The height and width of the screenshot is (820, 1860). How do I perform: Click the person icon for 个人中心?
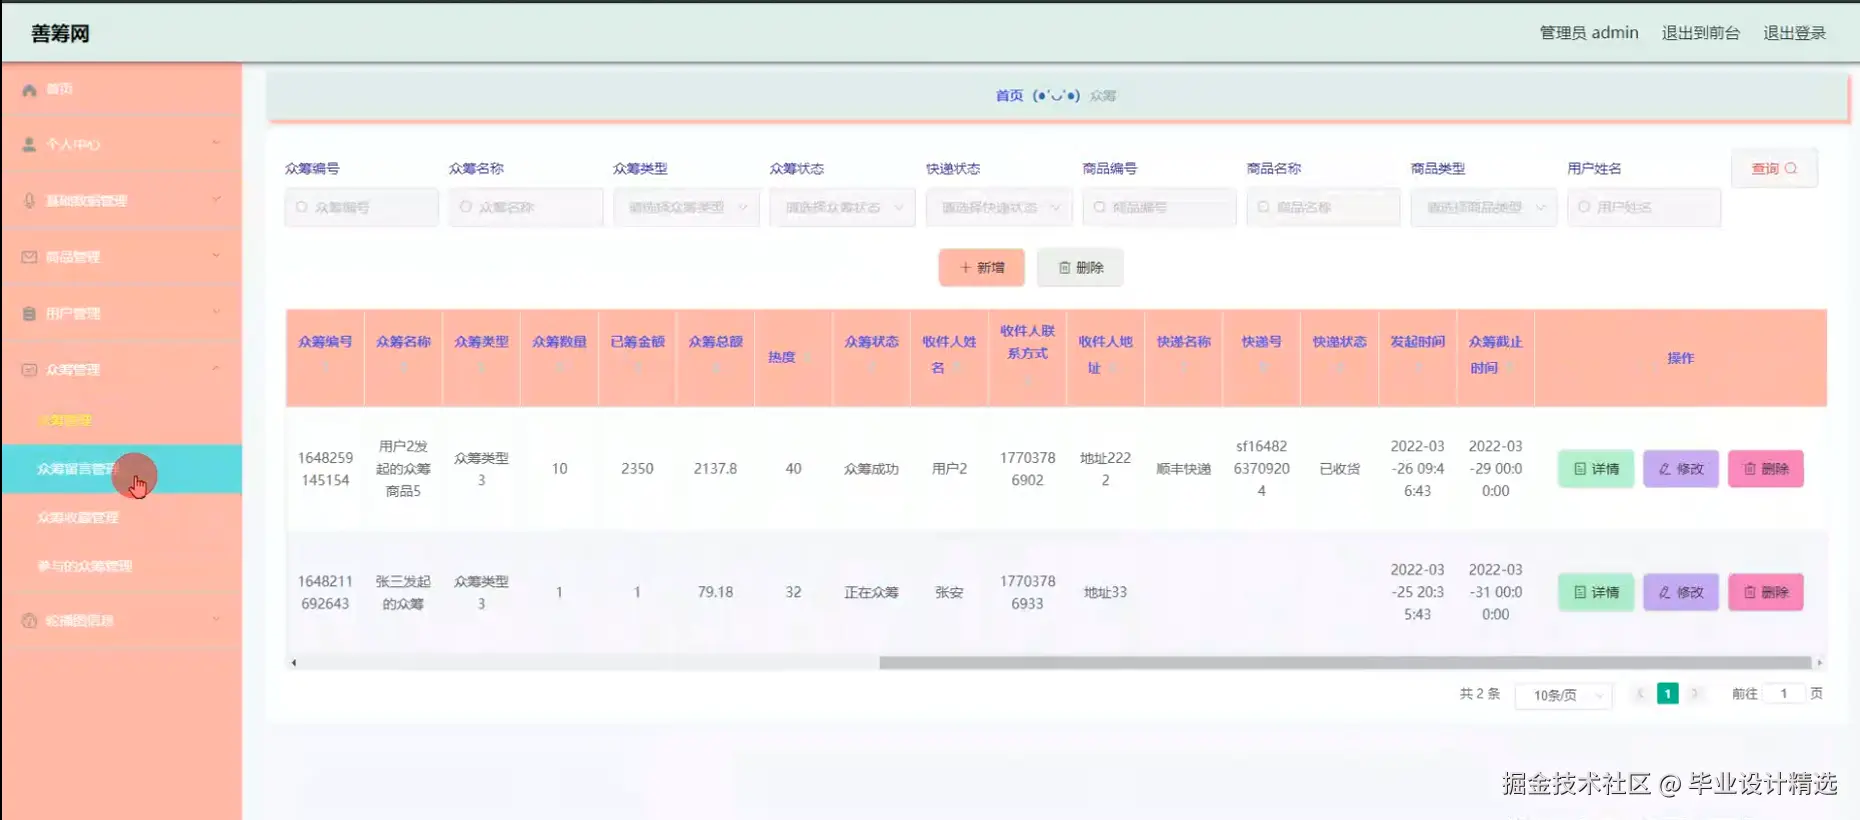[29, 145]
